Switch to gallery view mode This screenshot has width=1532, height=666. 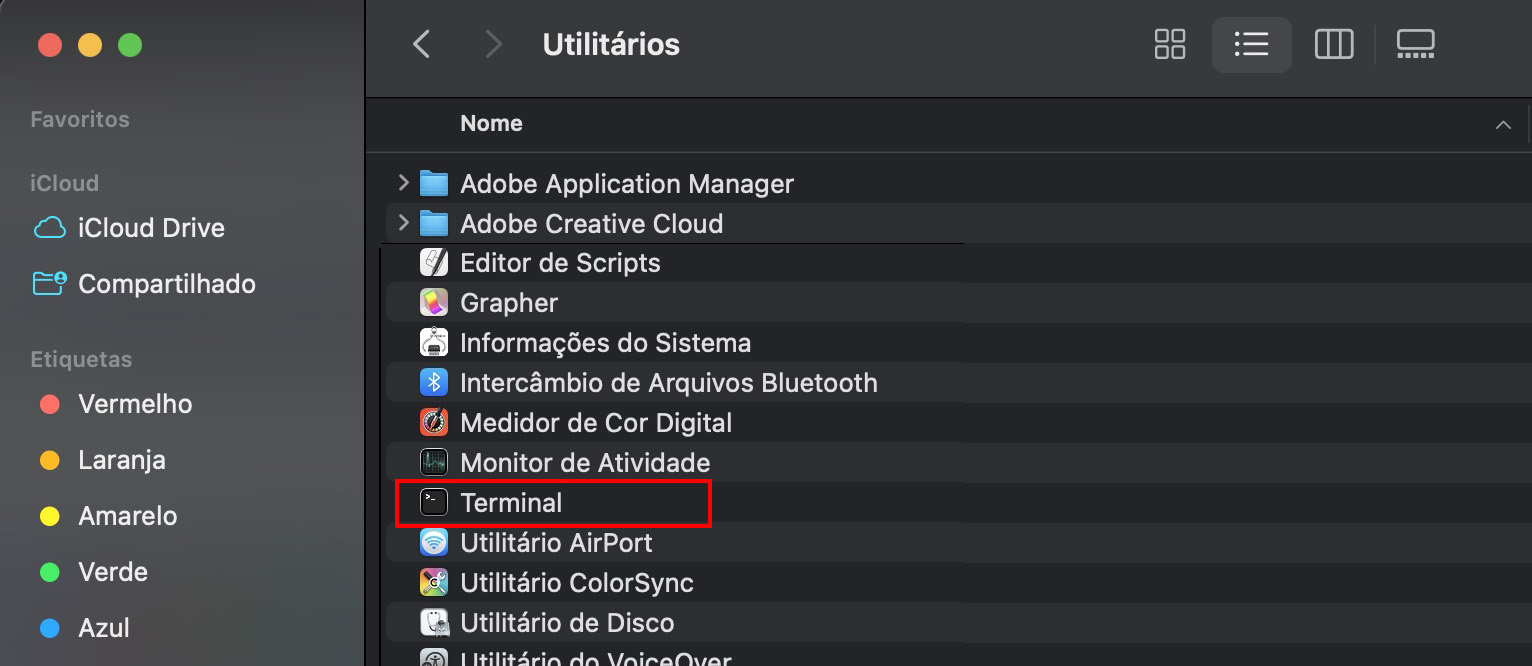tap(1416, 44)
